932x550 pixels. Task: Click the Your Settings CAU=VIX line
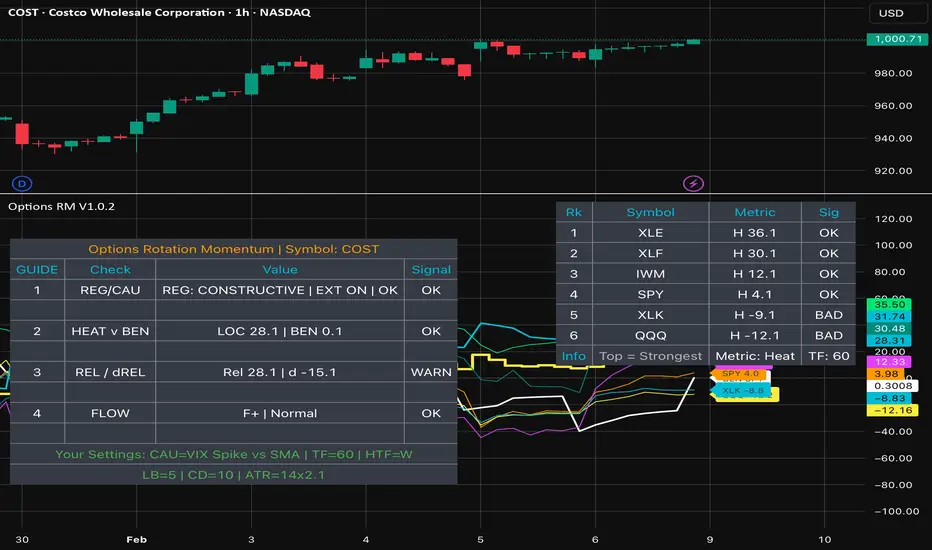pos(234,454)
